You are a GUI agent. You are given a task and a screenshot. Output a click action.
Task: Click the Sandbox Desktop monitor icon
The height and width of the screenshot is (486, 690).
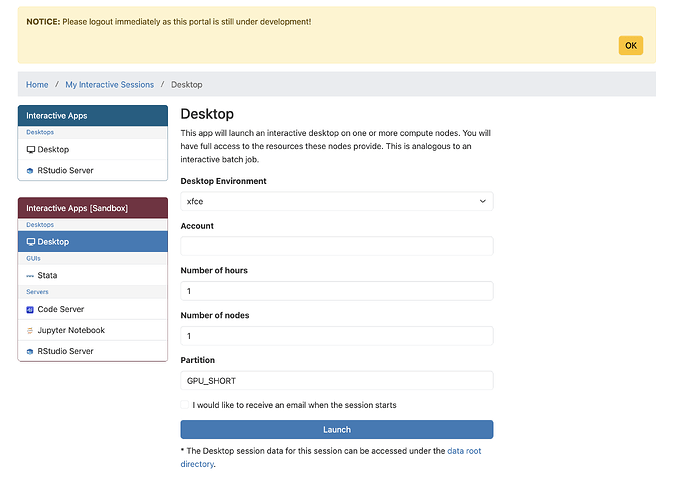click(x=30, y=242)
